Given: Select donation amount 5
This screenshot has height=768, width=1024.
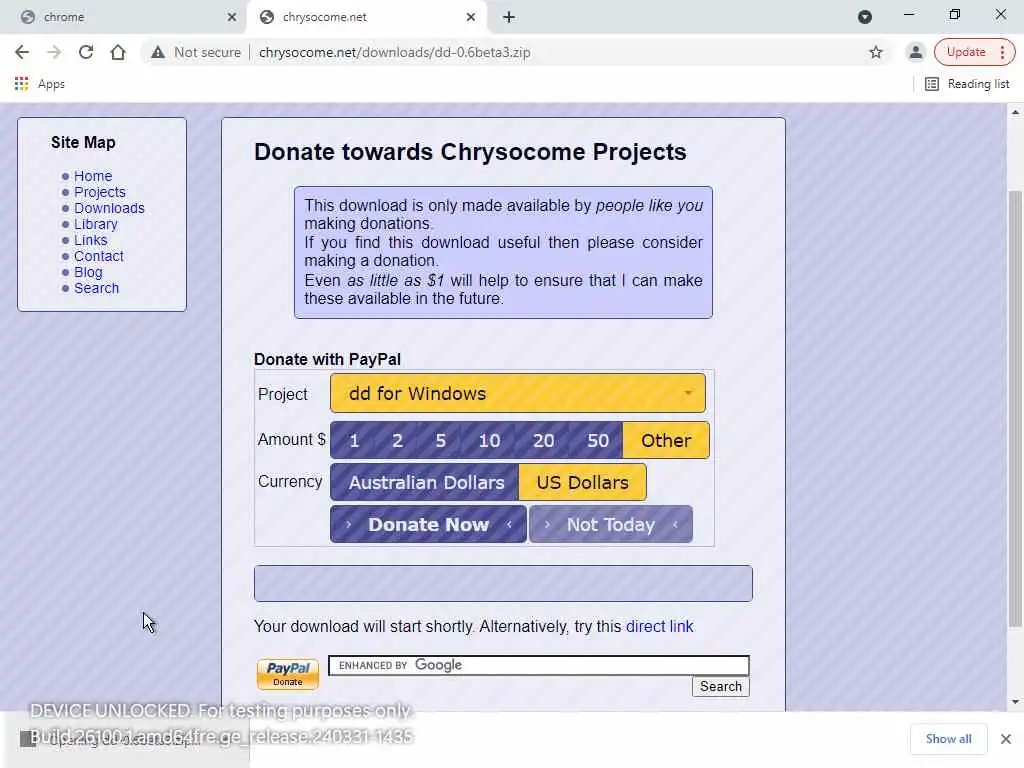Looking at the screenshot, I should 440,440.
